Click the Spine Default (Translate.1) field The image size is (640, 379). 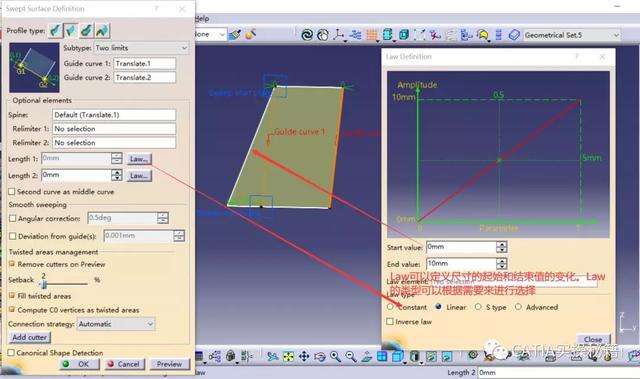click(114, 115)
